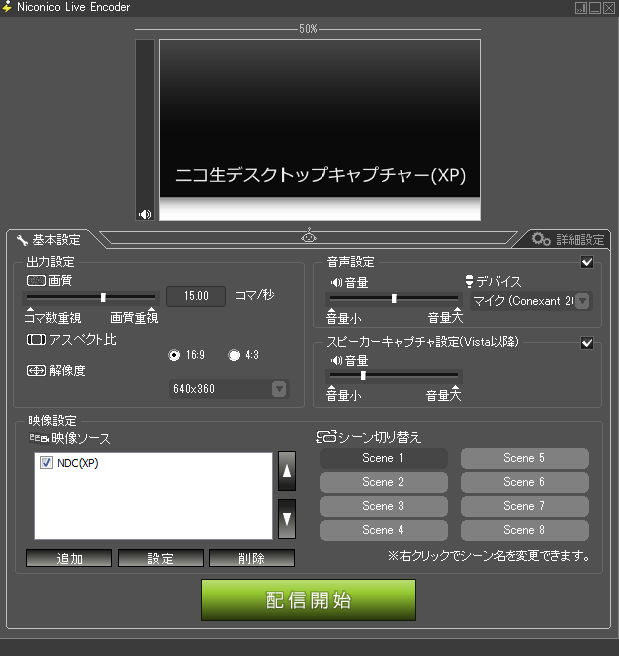This screenshot has width=619, height=656.
Task: Open the 基本設定 tab
Action: (x=50, y=240)
